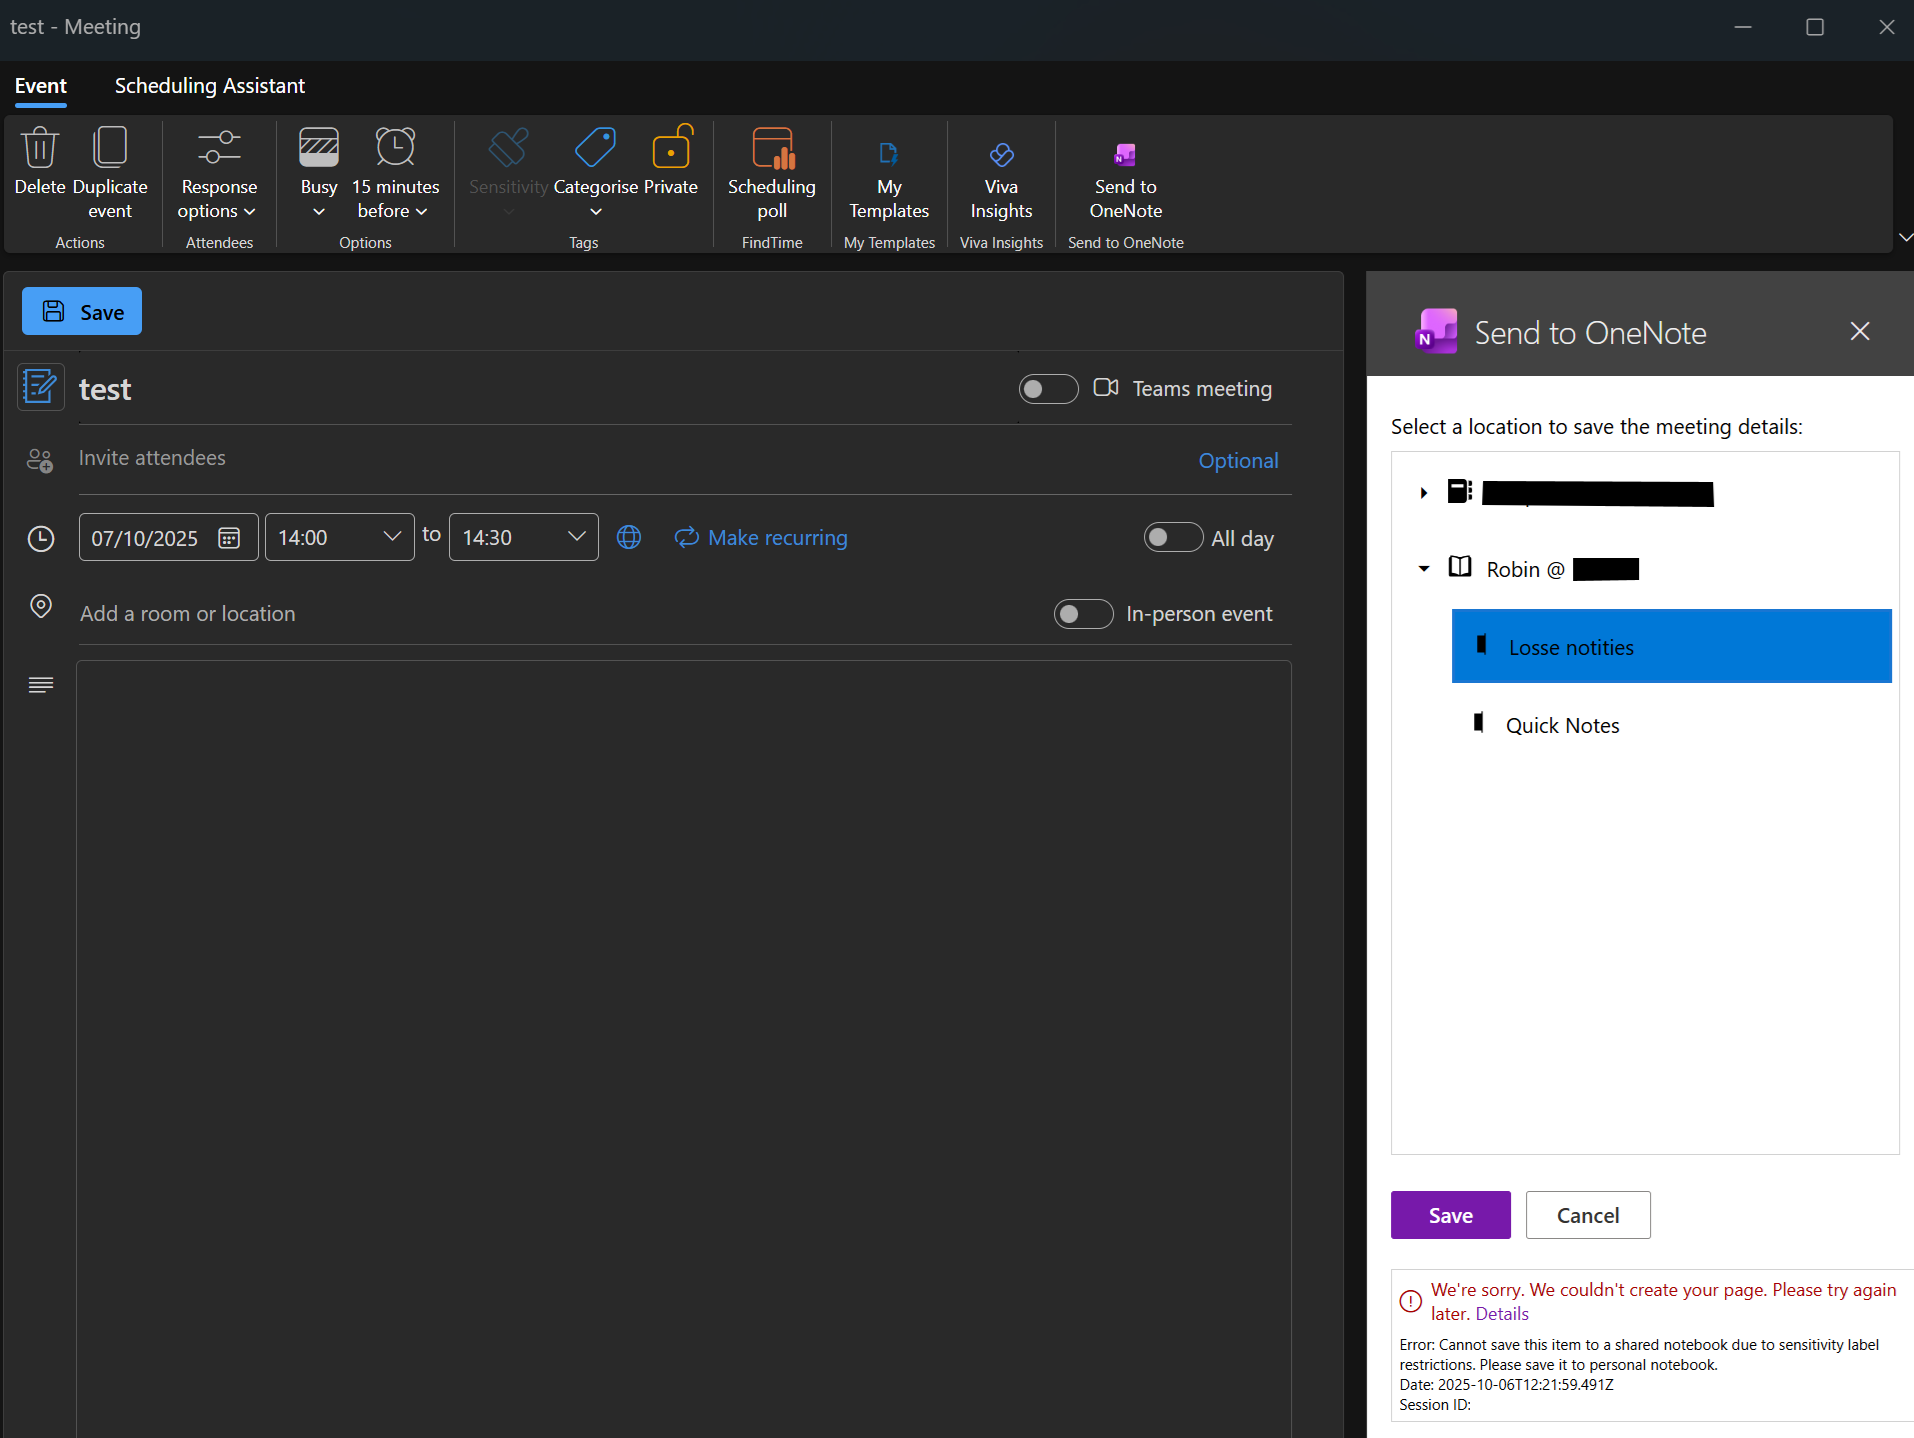The image size is (1914, 1438).
Task: Switch to the Scheduling Assistant tab
Action: (209, 86)
